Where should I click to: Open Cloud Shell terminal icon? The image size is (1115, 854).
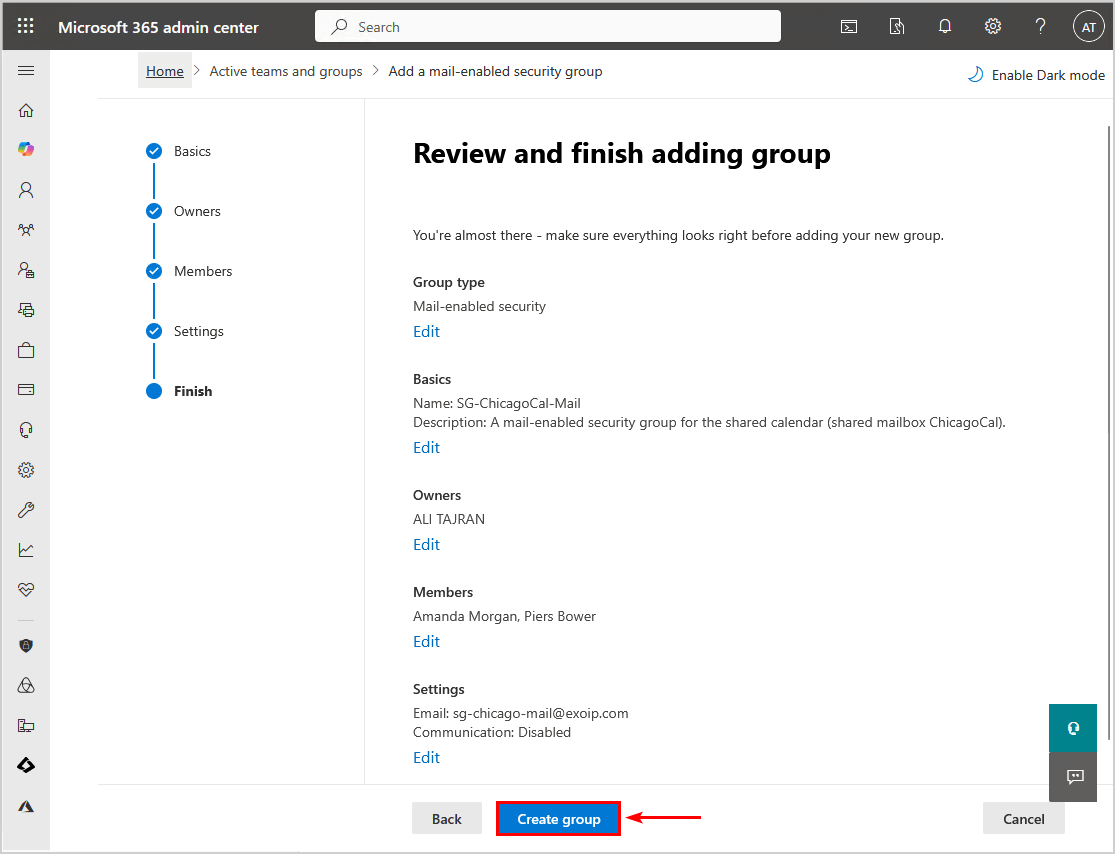tap(849, 27)
